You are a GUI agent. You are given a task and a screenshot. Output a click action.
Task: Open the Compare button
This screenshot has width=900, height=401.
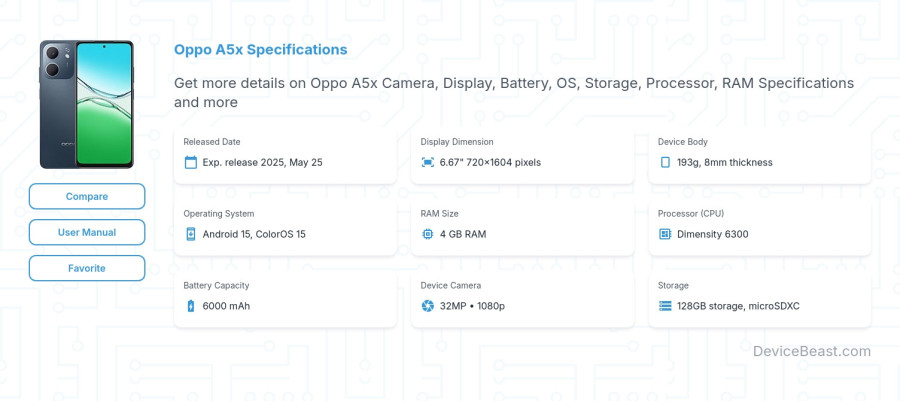(87, 196)
